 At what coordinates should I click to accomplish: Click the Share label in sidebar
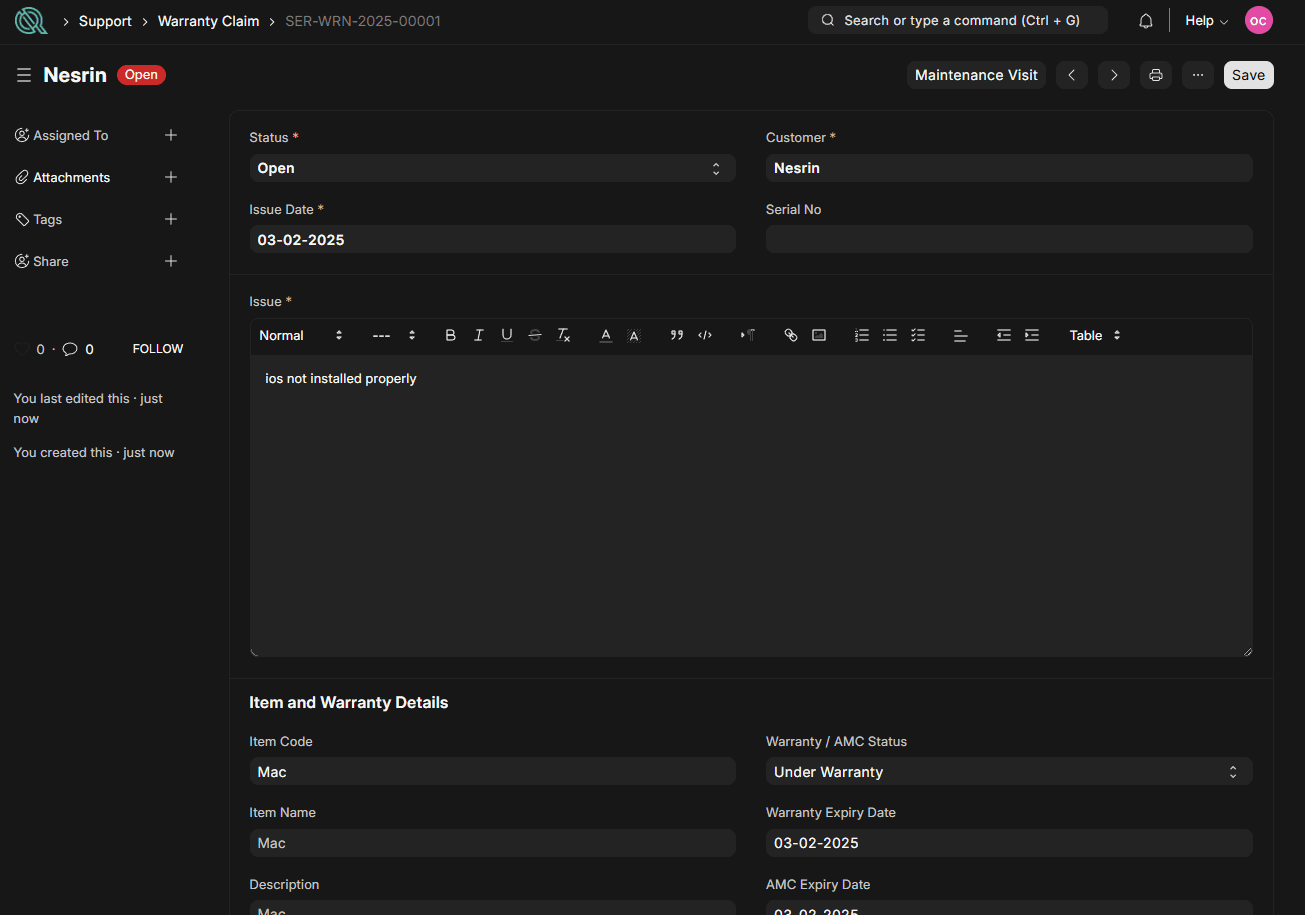point(51,261)
